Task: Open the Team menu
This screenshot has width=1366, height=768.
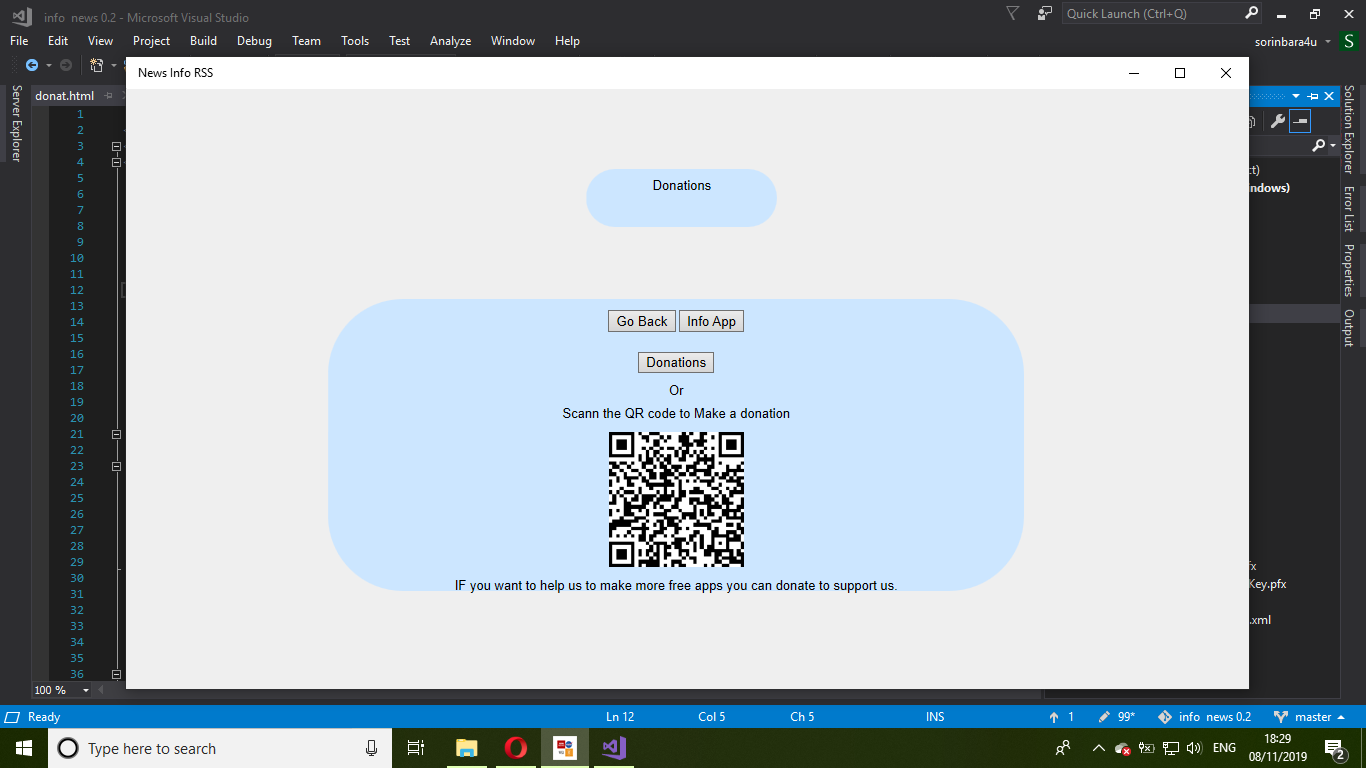Action: 306,41
